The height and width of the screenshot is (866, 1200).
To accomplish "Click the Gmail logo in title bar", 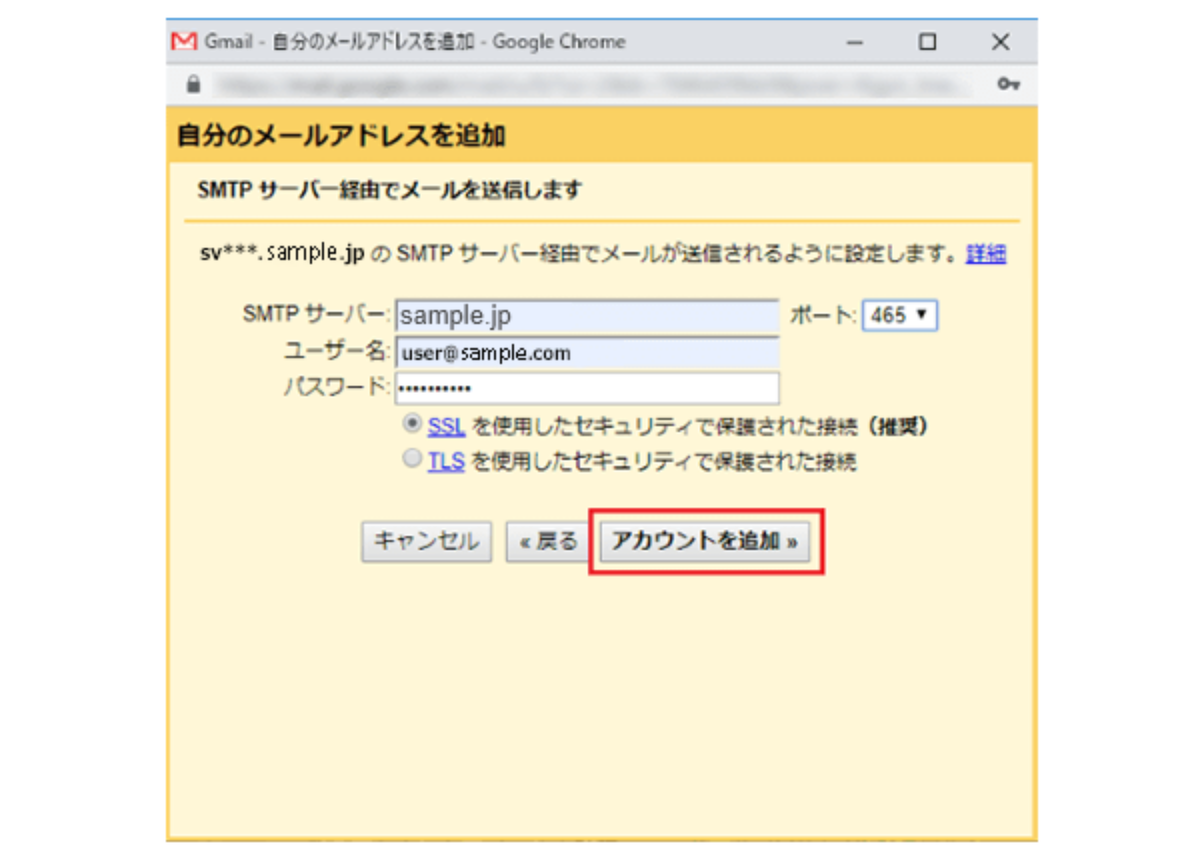I will click(x=184, y=42).
